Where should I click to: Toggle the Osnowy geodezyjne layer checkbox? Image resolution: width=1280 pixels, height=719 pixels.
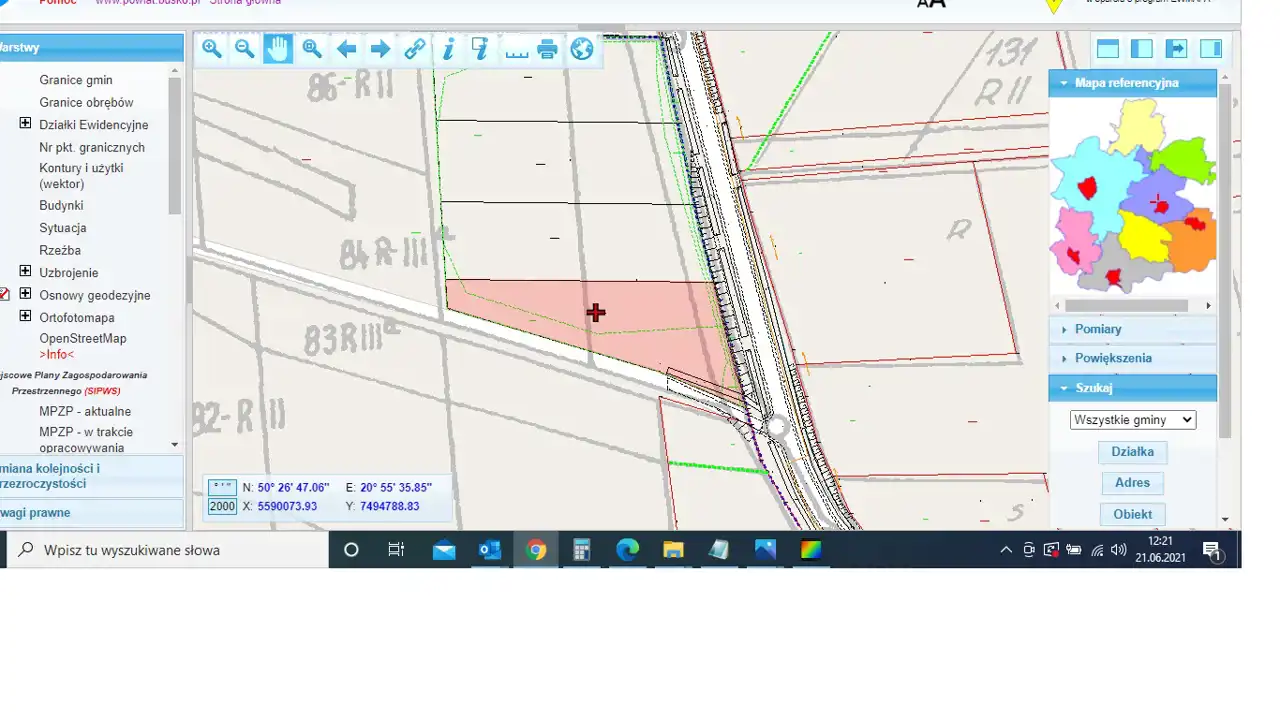pyautogui.click(x=4, y=295)
